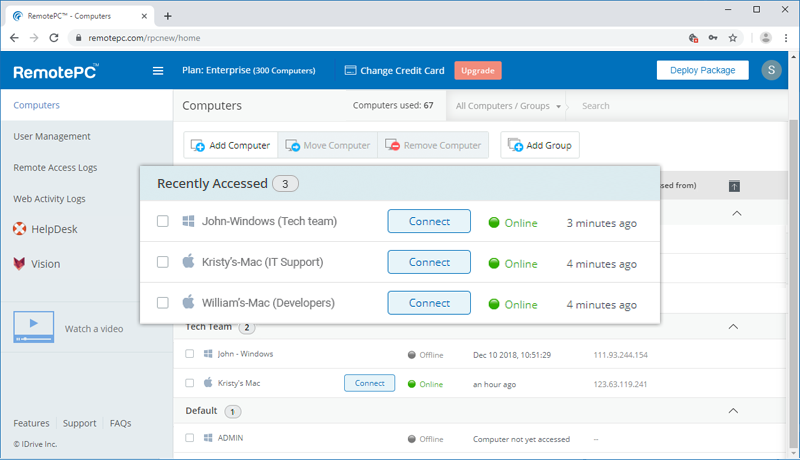Viewport: 800px width, 460px height.
Task: Play the Watch a video thumbnail
Action: (34, 327)
